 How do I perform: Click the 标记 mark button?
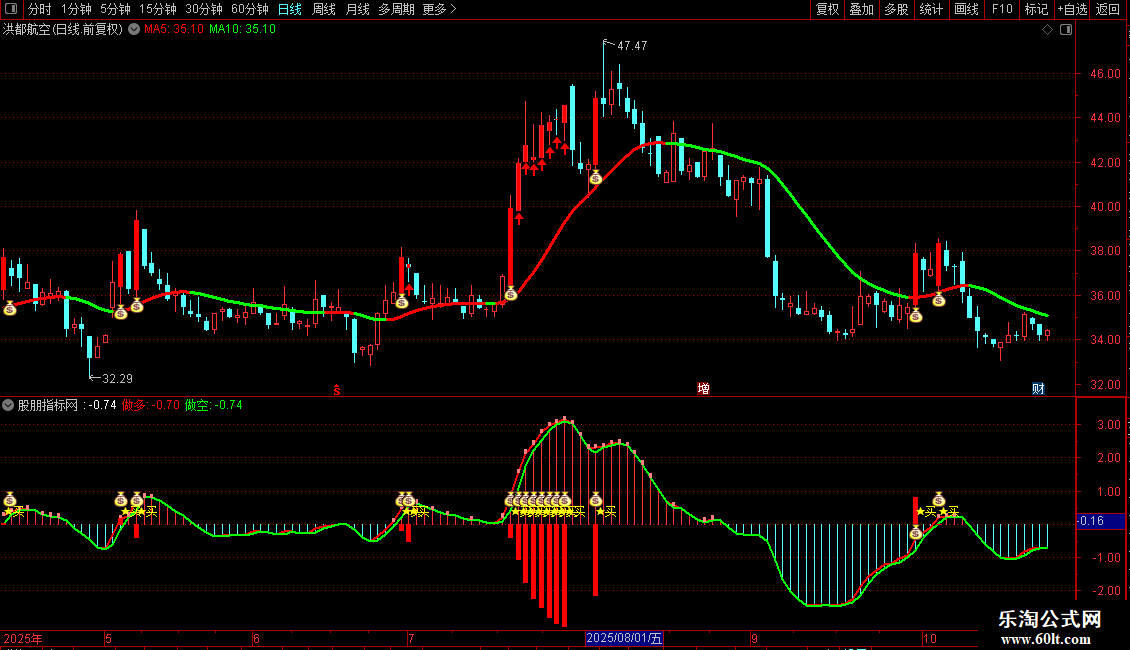1036,9
